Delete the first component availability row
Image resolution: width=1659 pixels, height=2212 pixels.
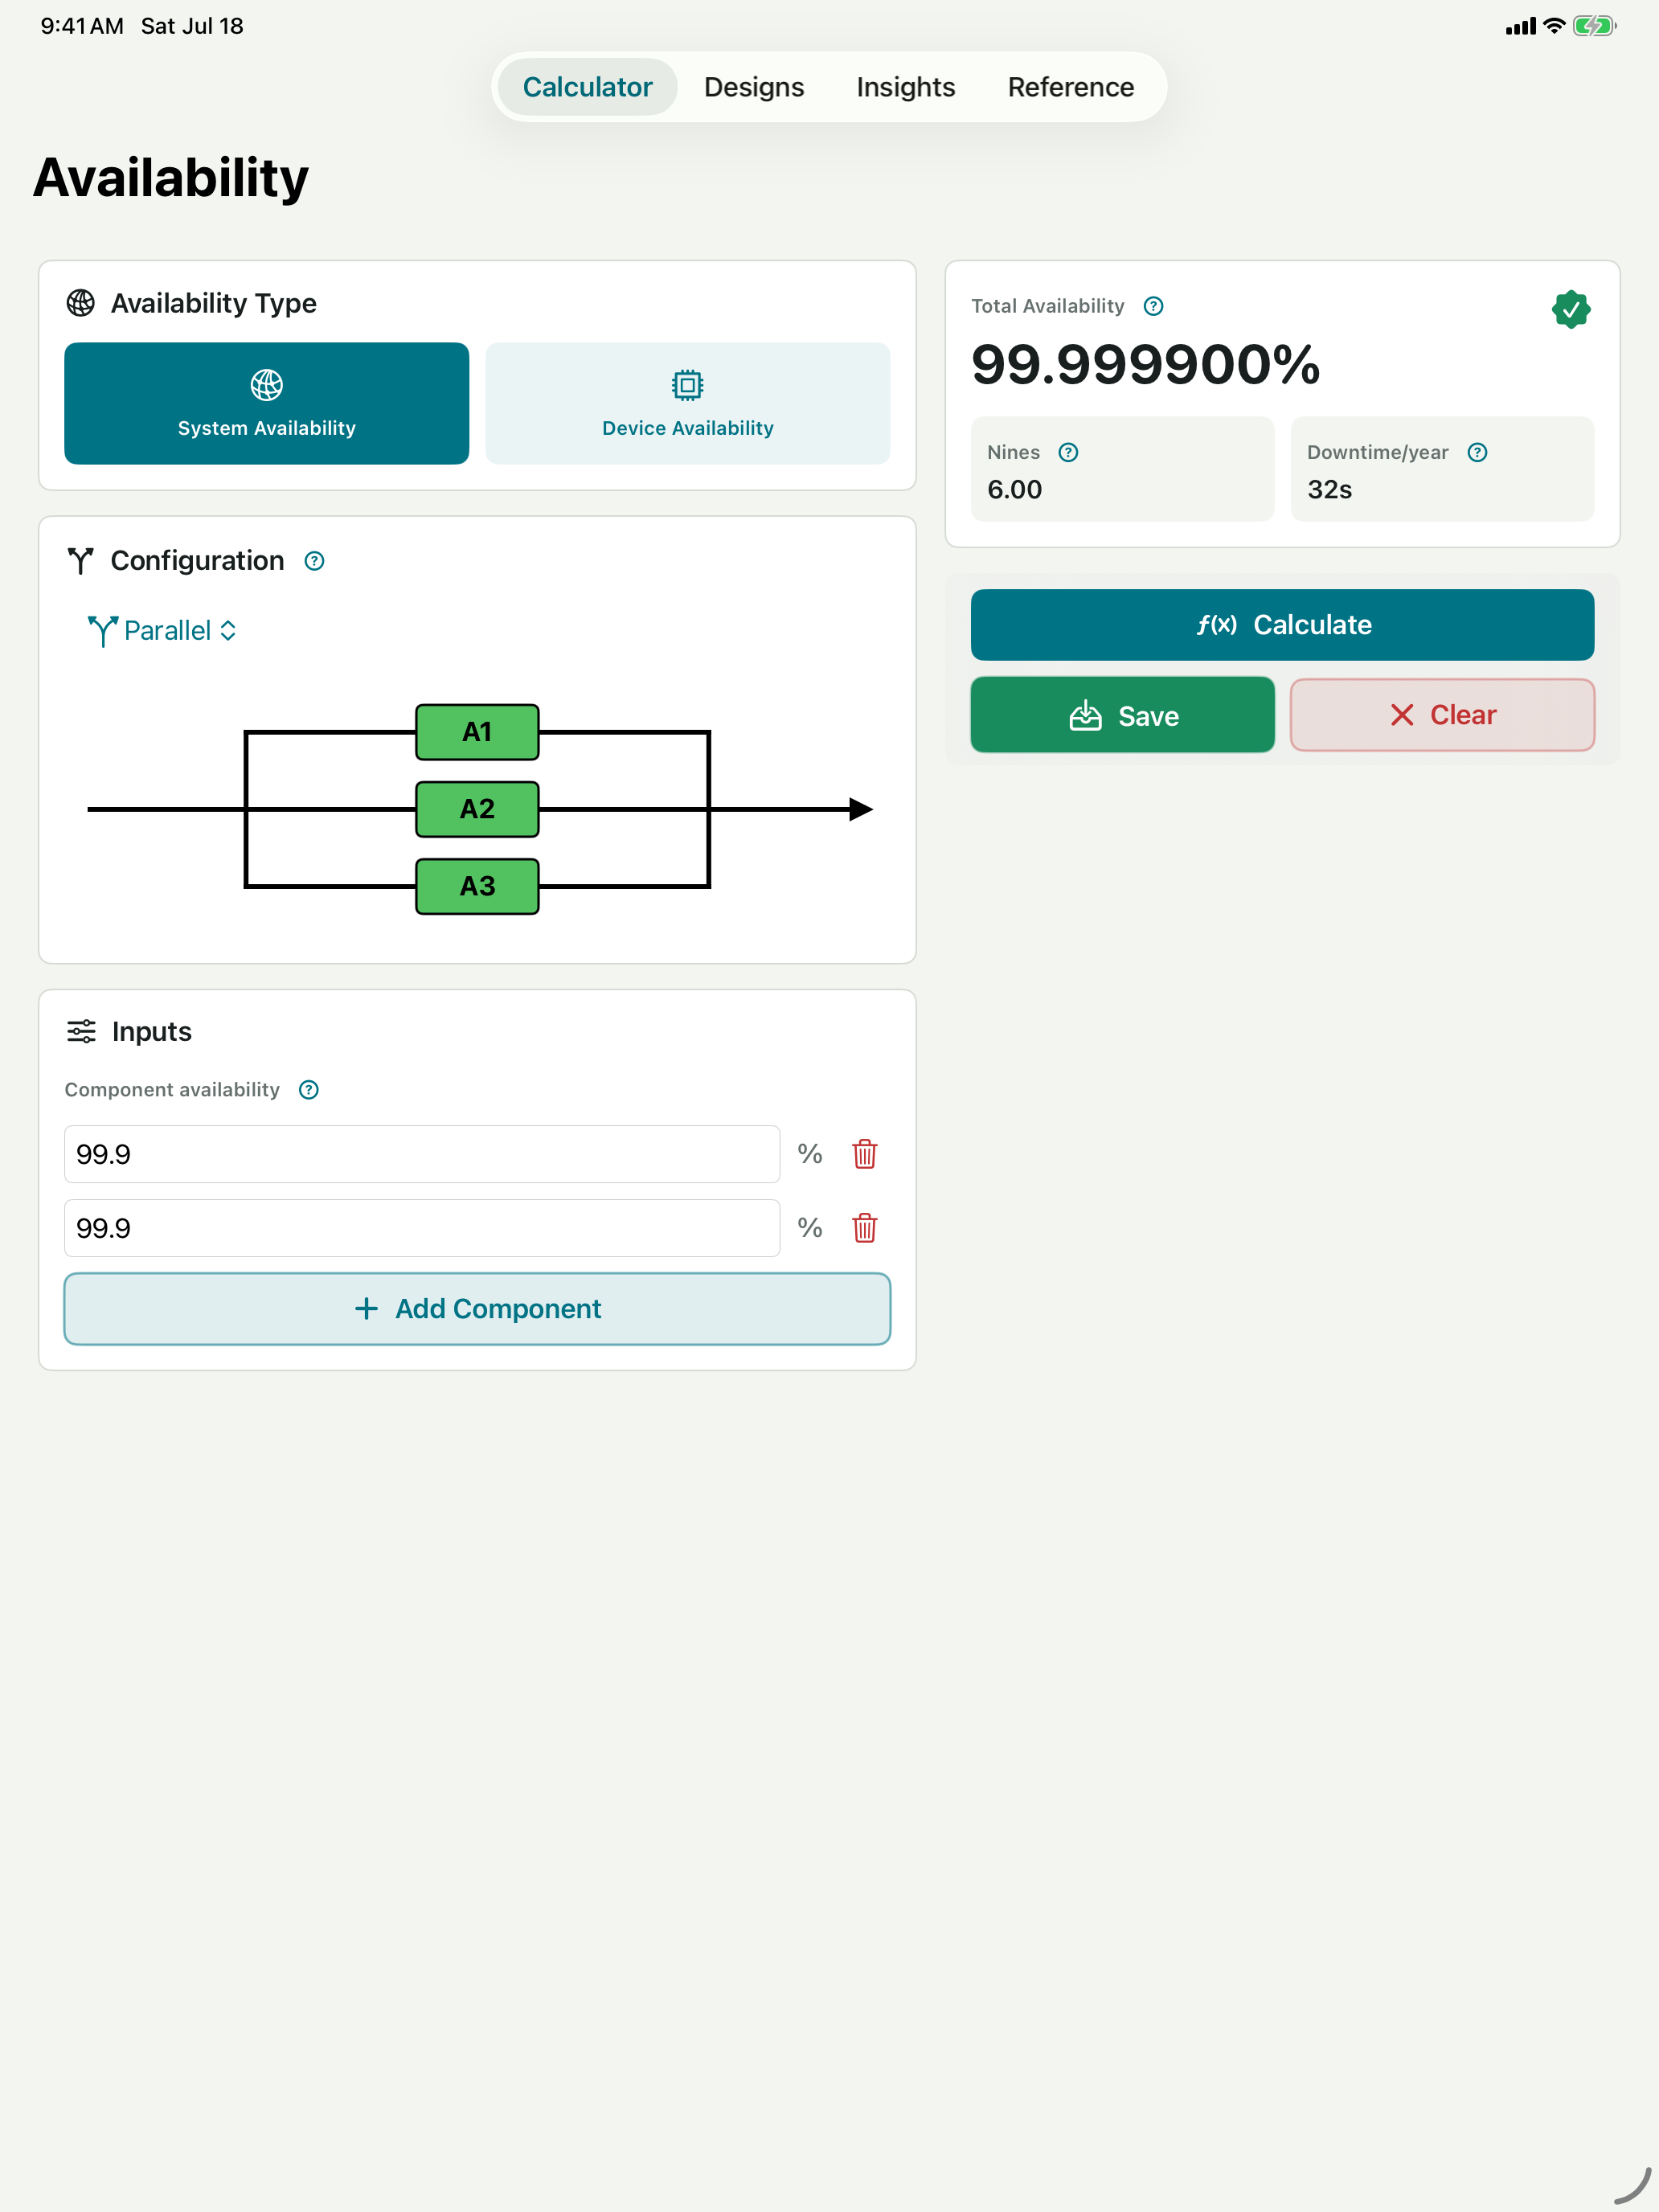[x=865, y=1154]
